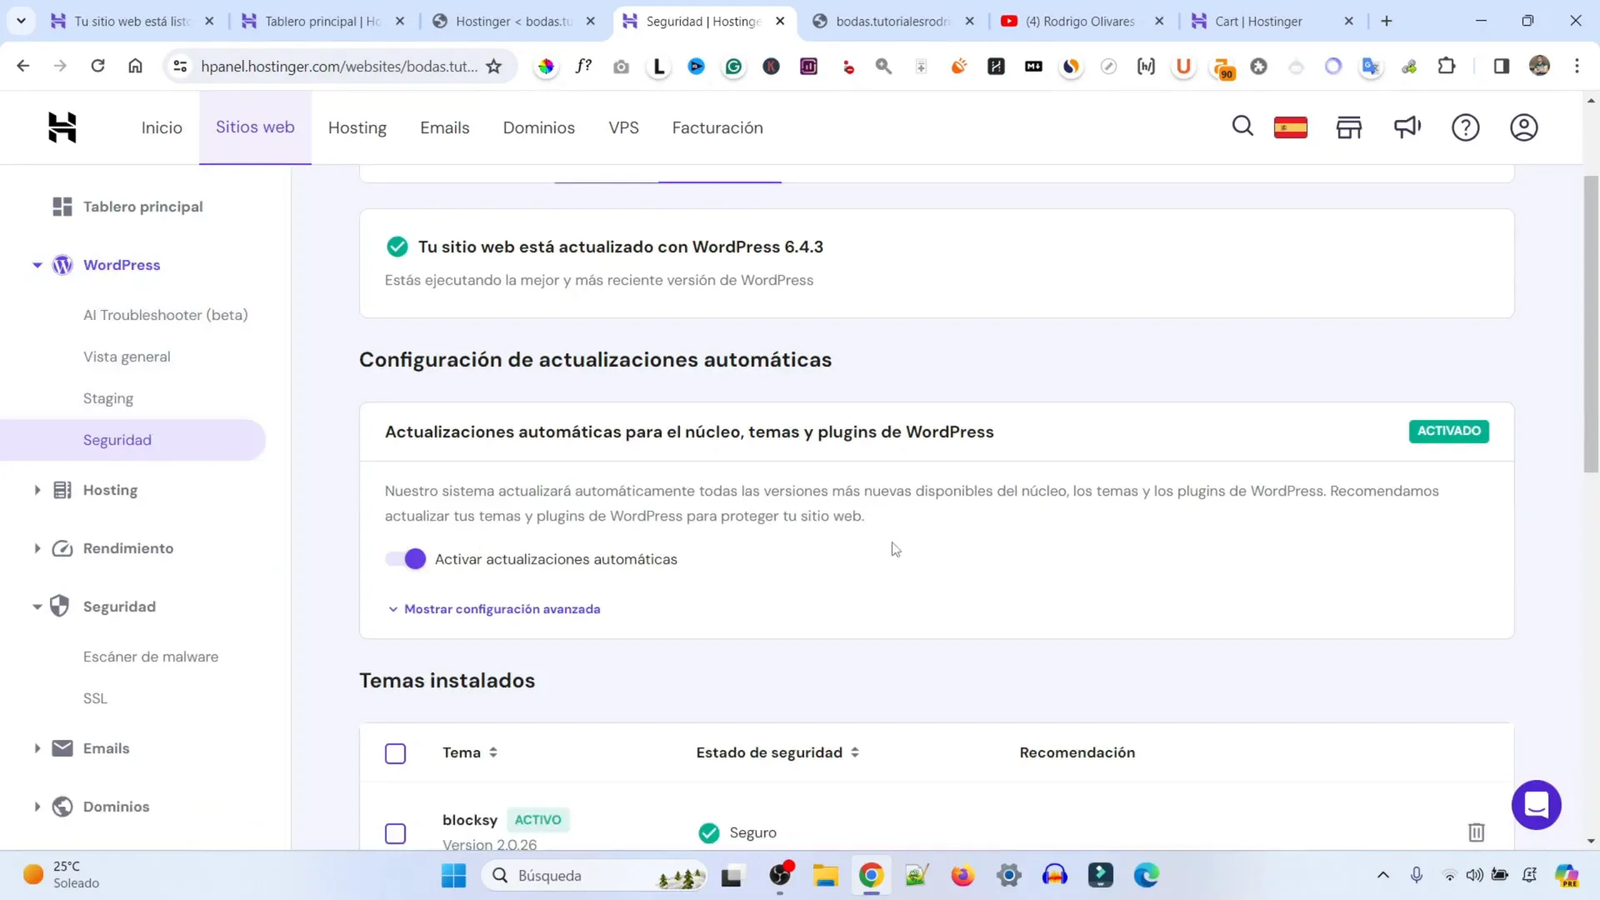Reload the page in browser
1600x900 pixels.
(x=97, y=66)
